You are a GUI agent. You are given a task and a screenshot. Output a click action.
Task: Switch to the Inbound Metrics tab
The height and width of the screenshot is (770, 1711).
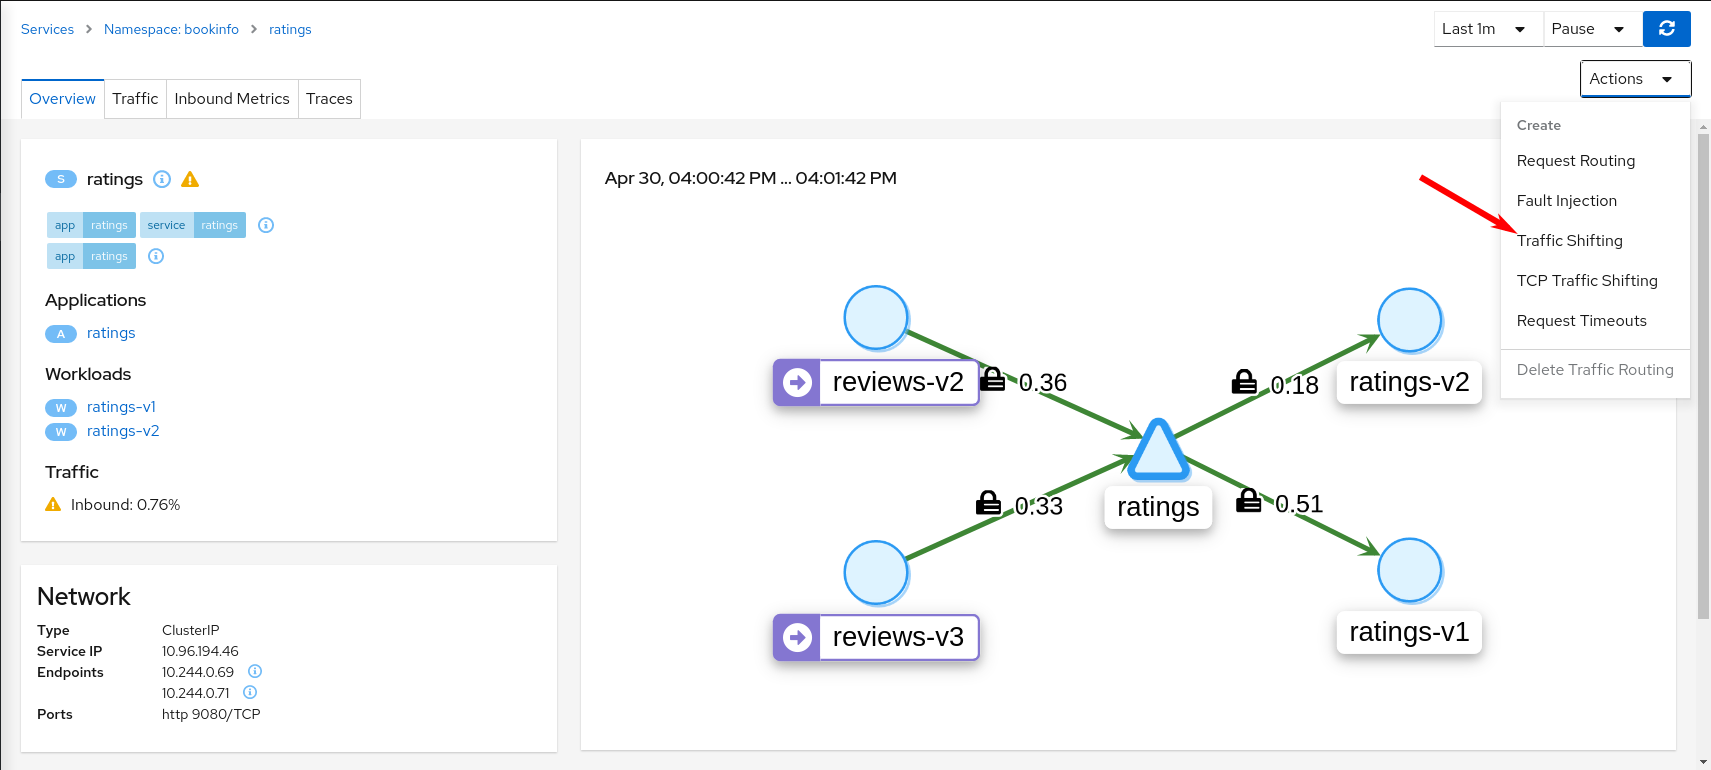tap(232, 99)
